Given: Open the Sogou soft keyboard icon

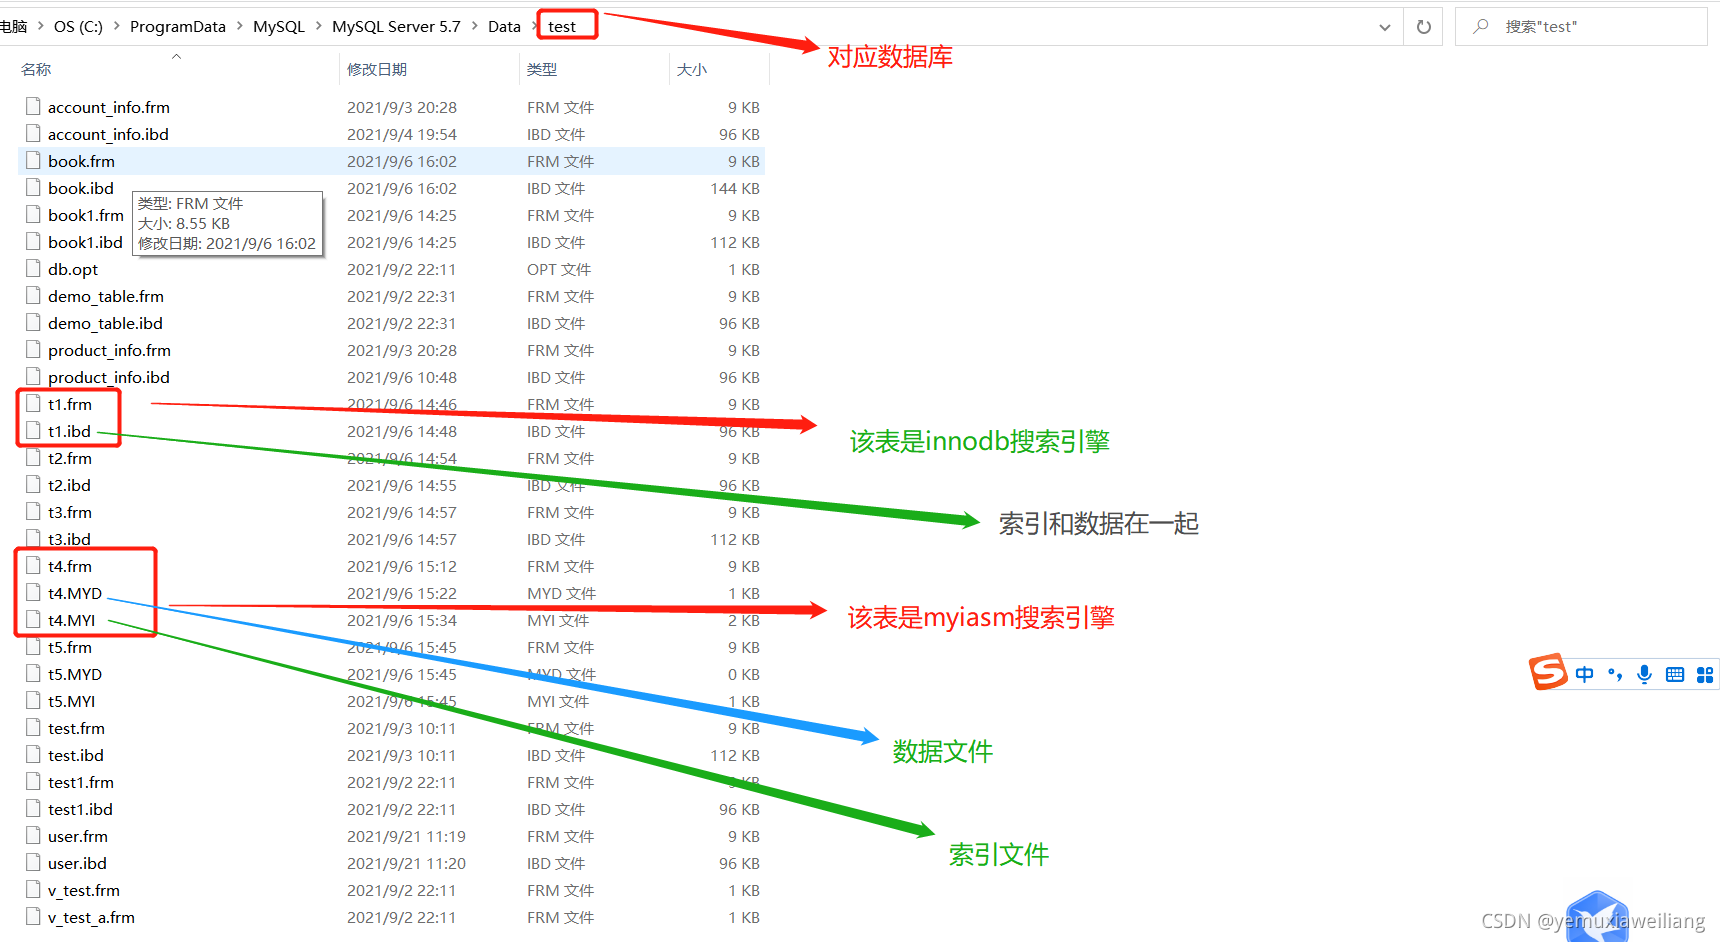Looking at the screenshot, I should (x=1675, y=675).
